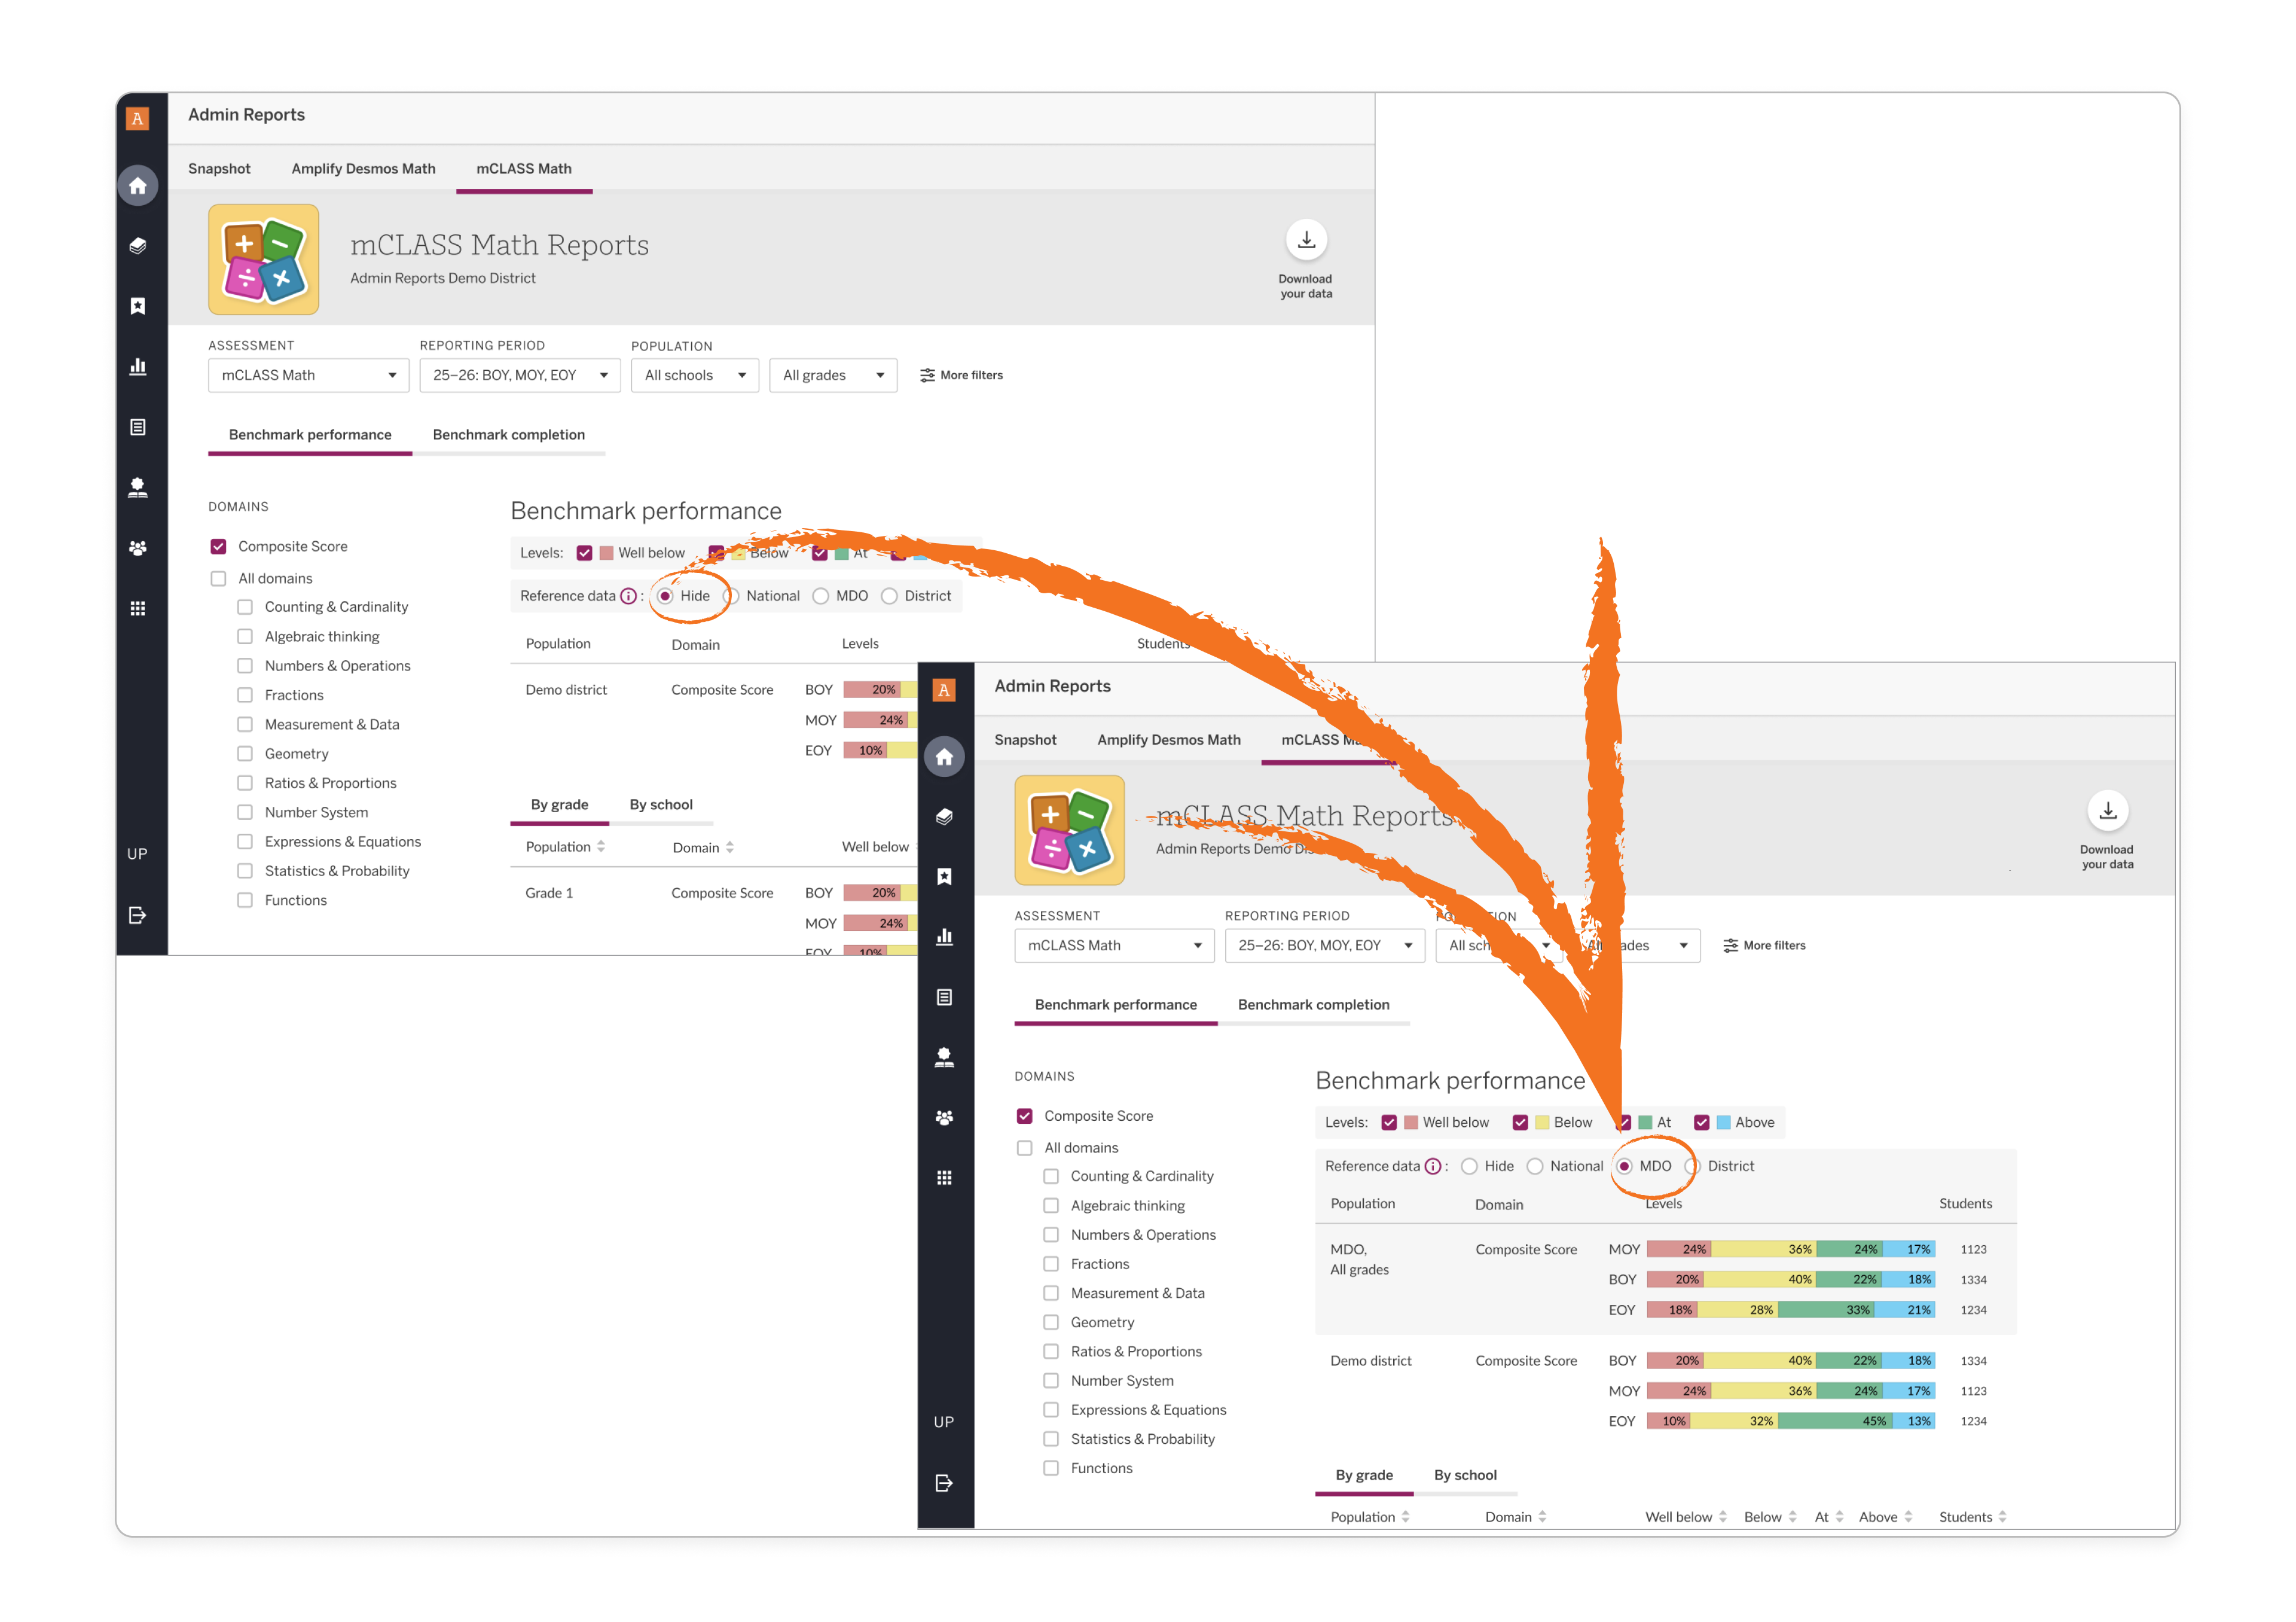Select the District radio button in the upper-left window
This screenshot has width=2296, height=1622.
point(889,596)
